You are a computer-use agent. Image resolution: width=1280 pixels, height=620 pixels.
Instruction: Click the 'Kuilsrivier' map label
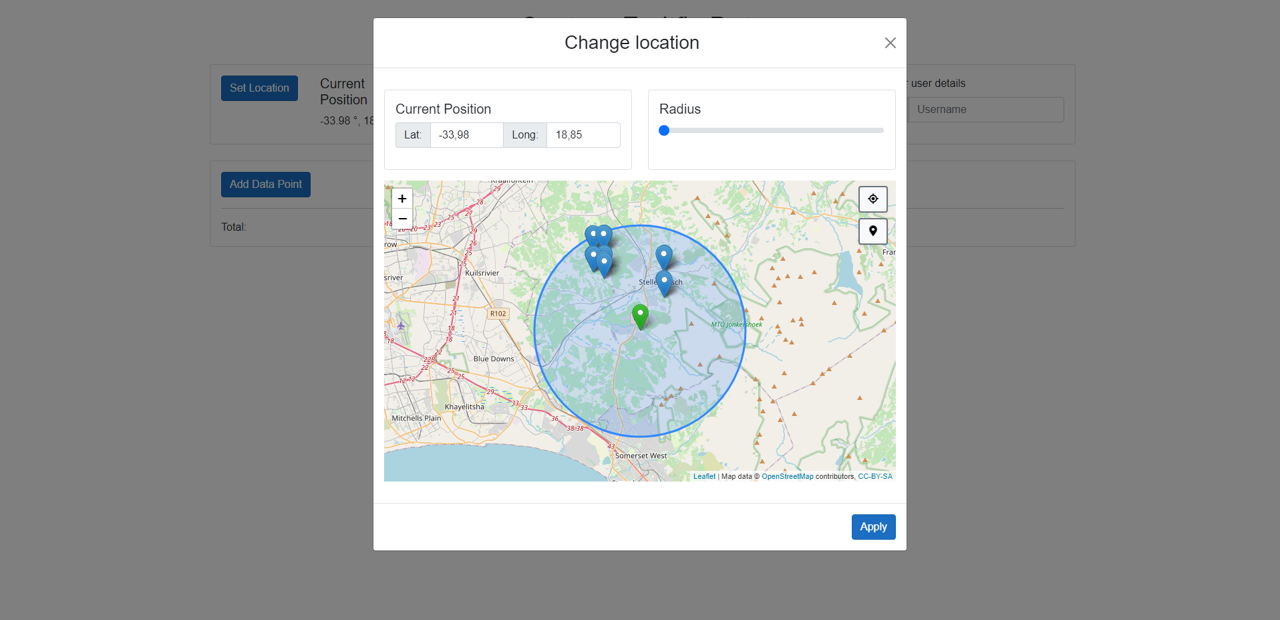(x=482, y=272)
